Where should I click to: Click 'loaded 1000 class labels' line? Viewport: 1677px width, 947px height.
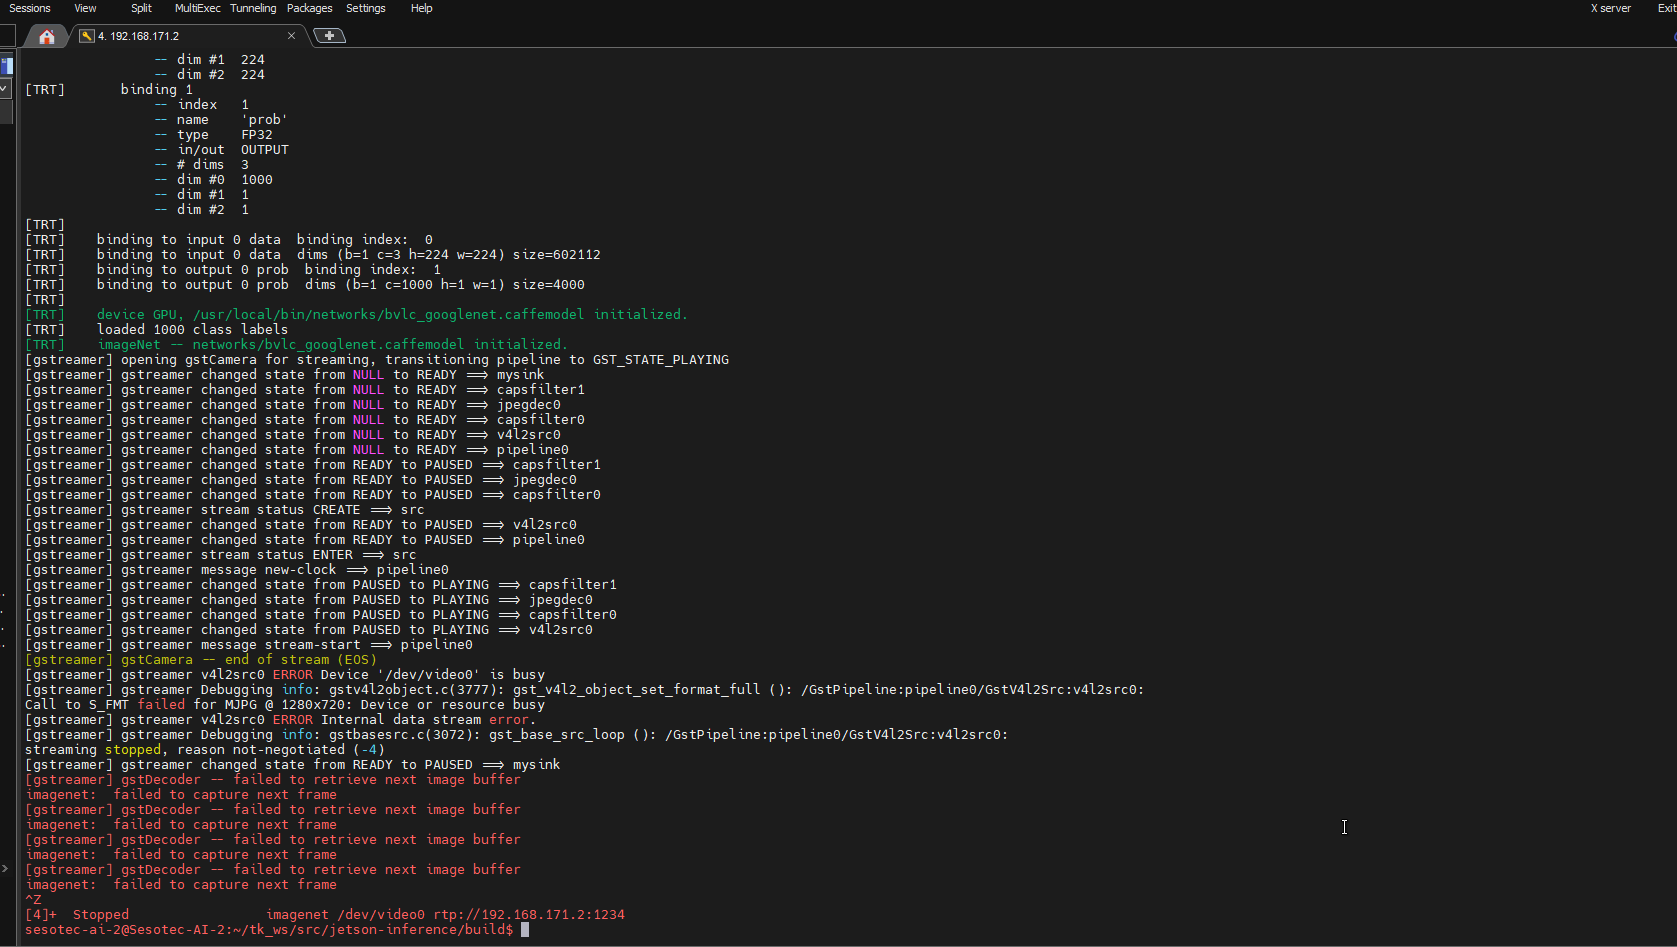click(157, 330)
